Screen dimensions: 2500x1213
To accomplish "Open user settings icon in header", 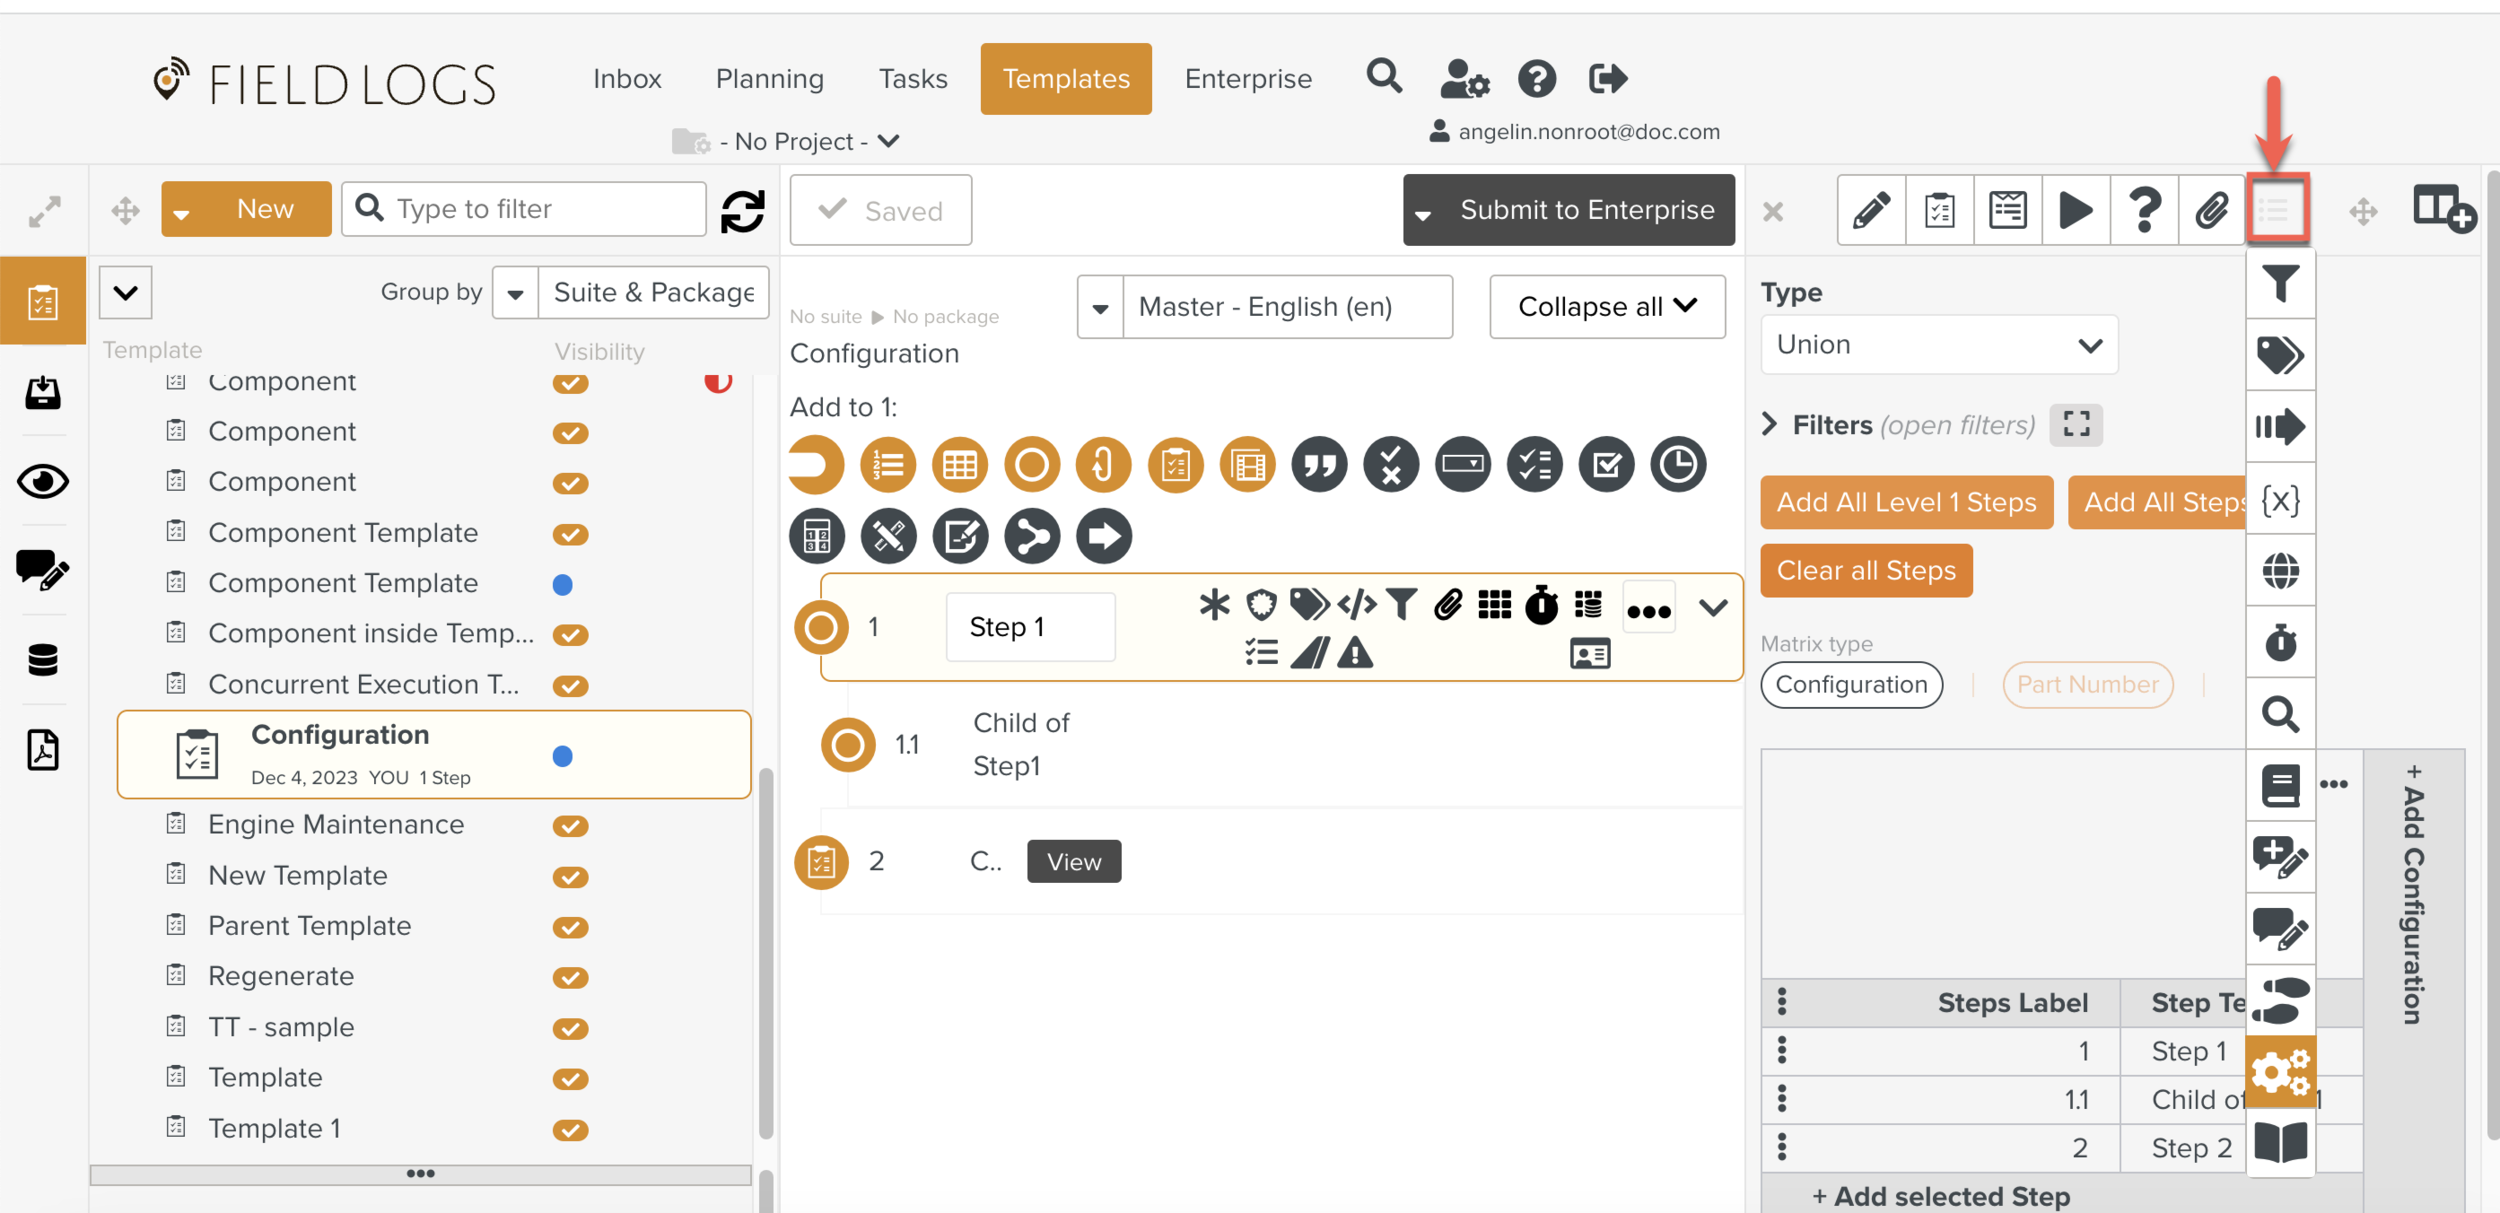I will click(x=1464, y=78).
